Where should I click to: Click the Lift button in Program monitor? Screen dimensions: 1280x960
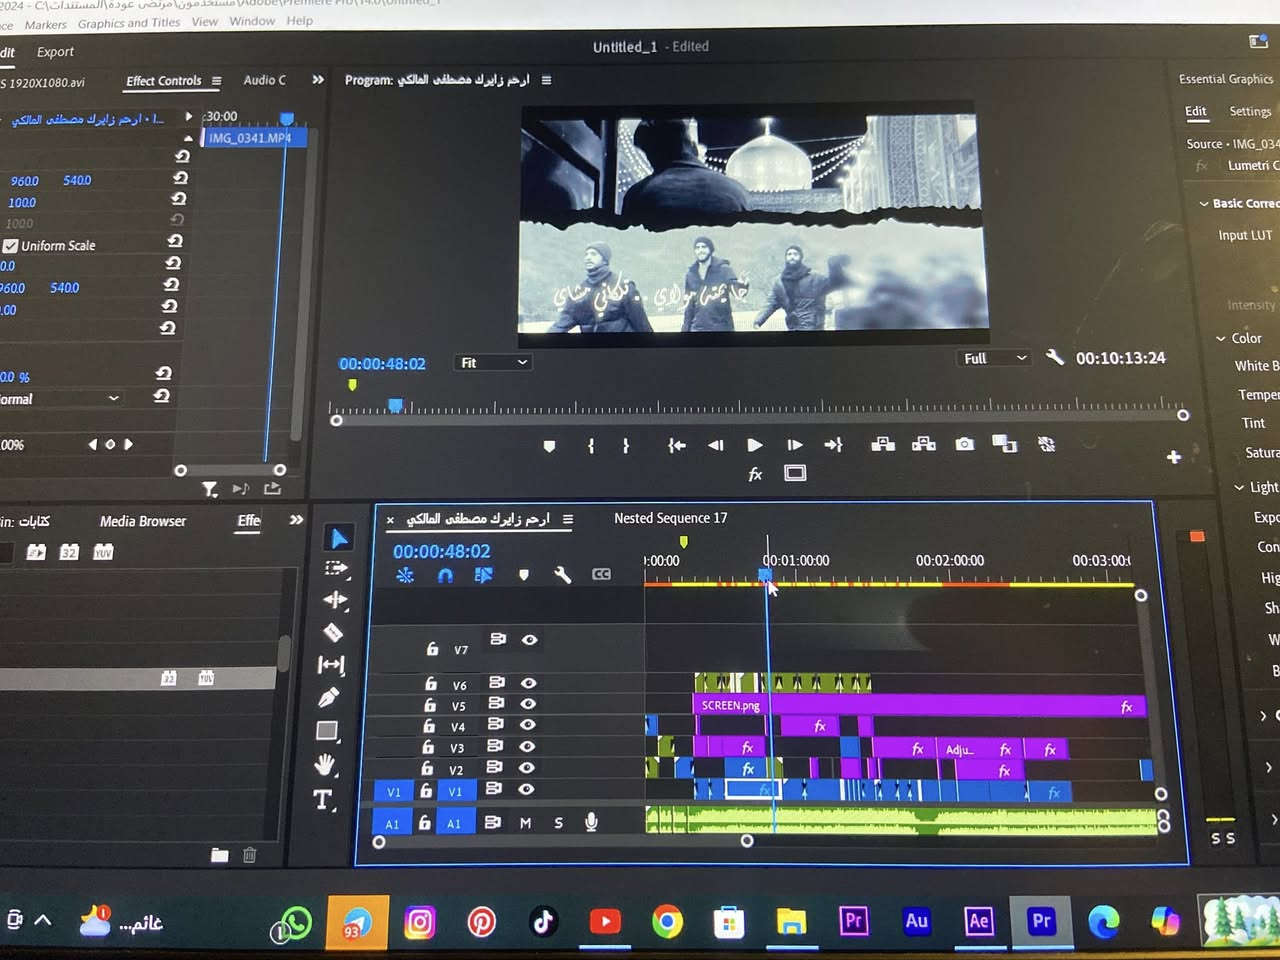pos(883,444)
